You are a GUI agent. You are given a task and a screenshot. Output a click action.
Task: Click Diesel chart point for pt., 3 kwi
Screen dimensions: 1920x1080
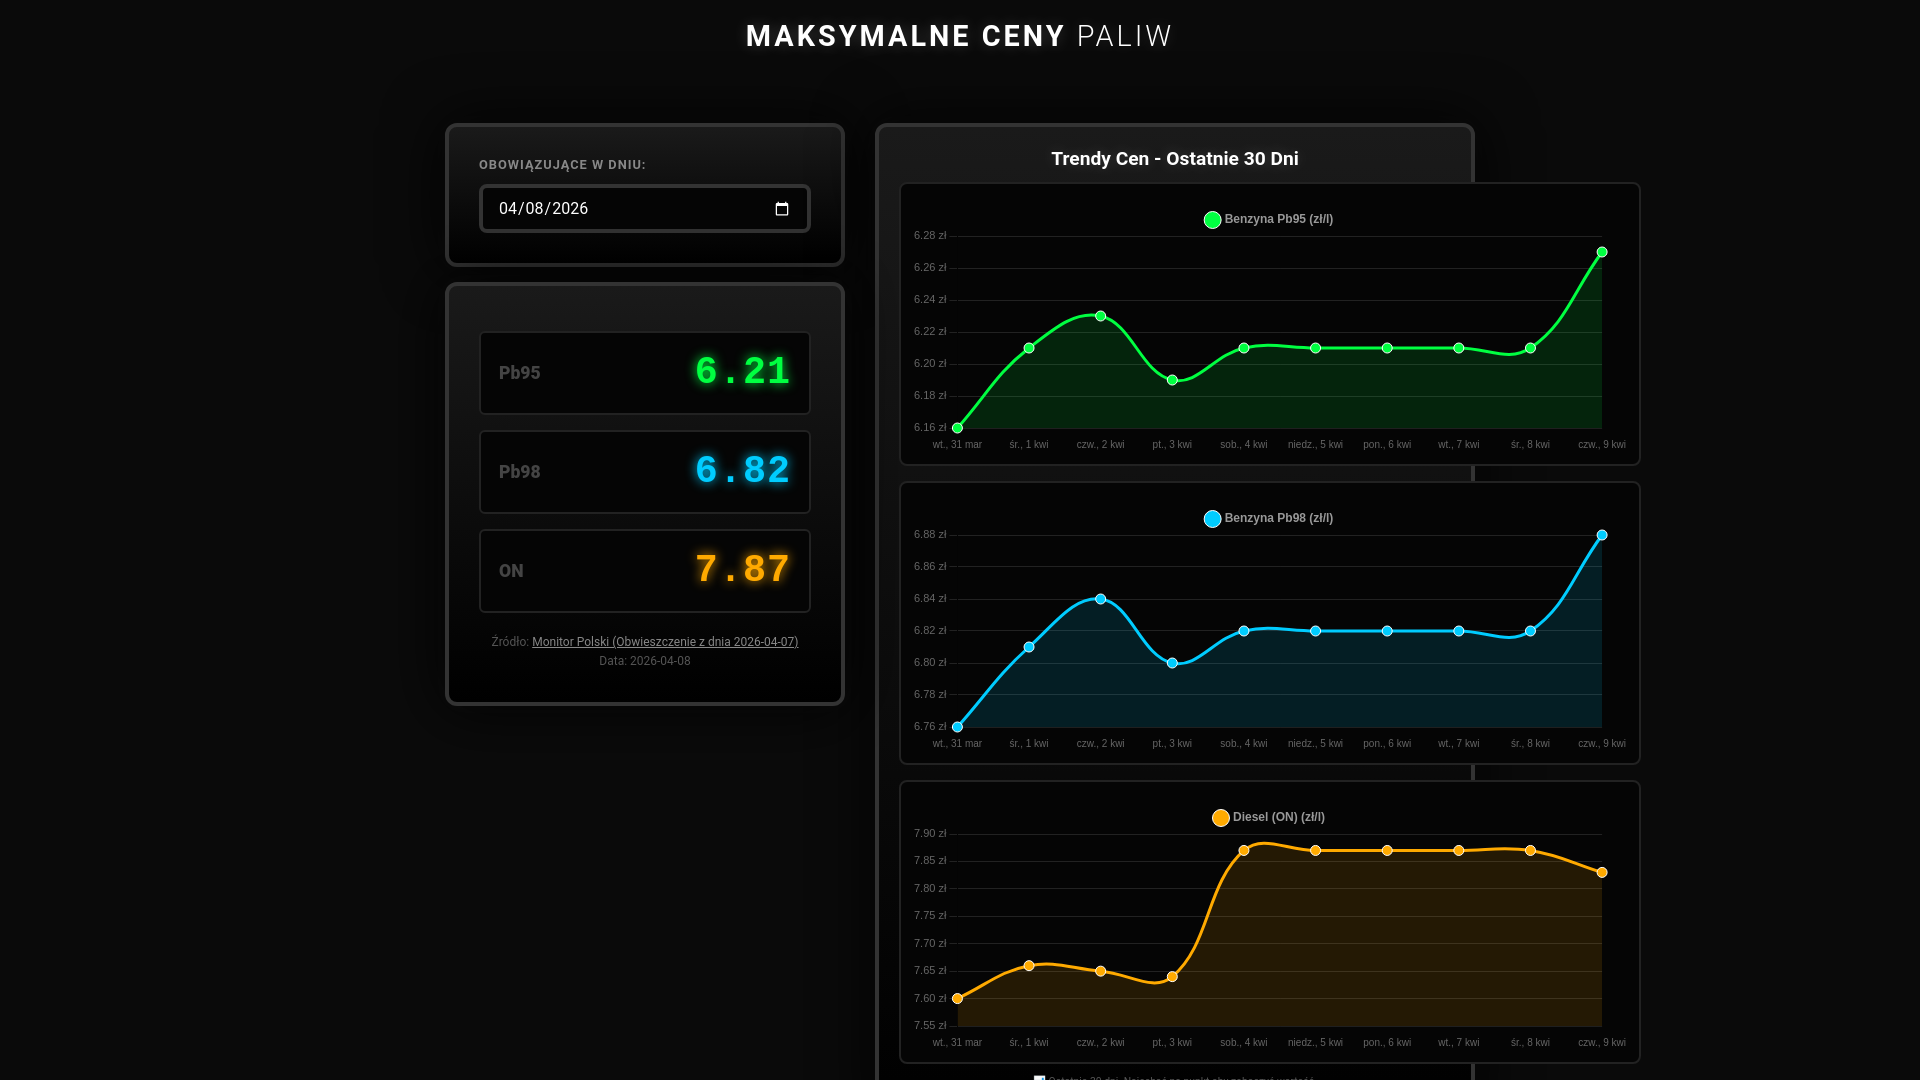point(1172,977)
